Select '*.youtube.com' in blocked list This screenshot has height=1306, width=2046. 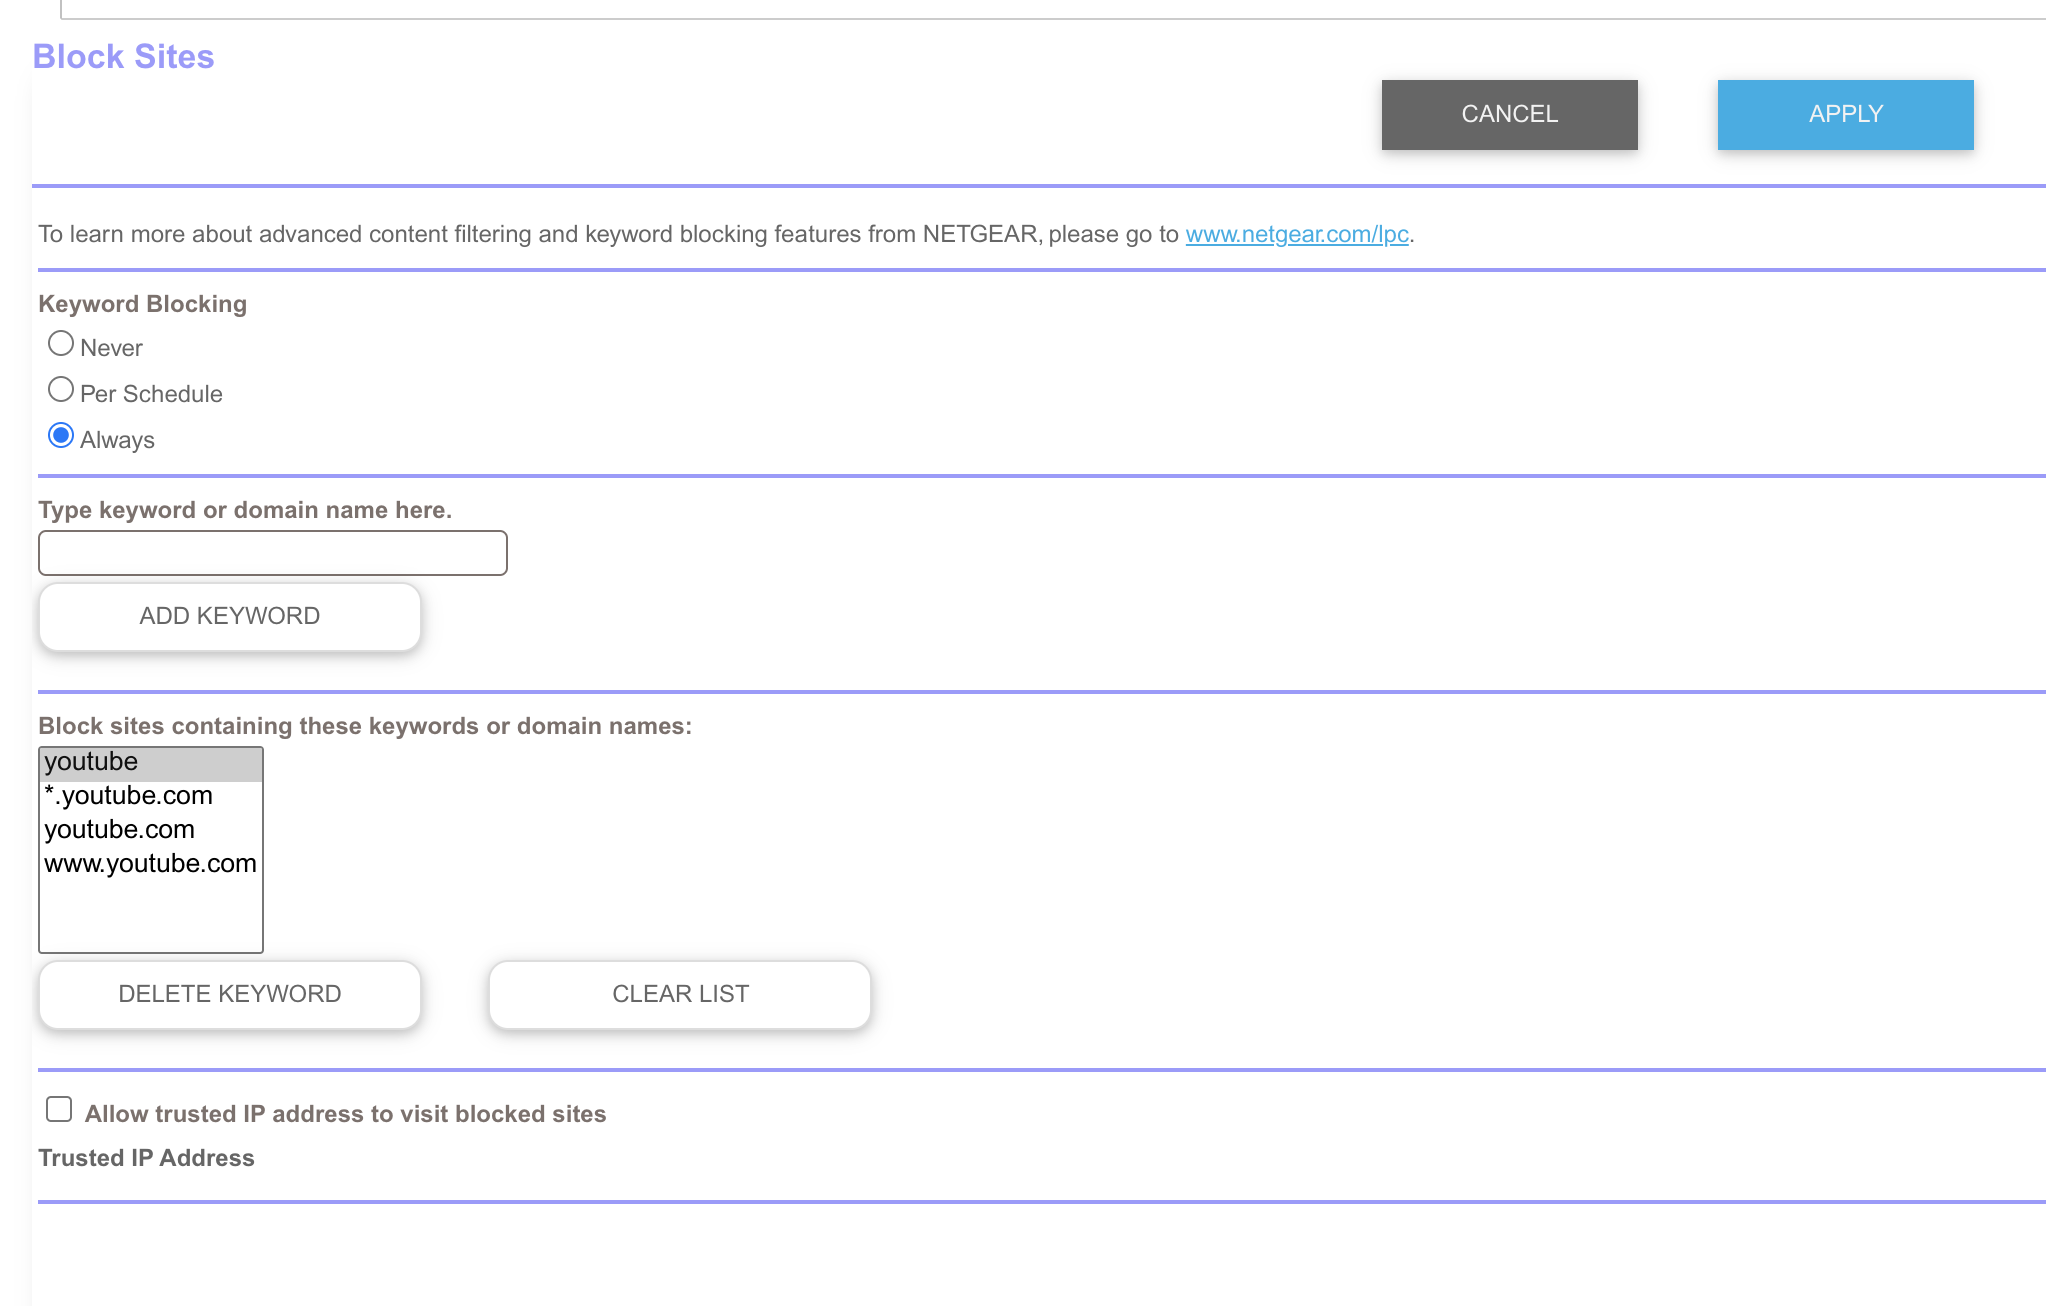point(150,796)
